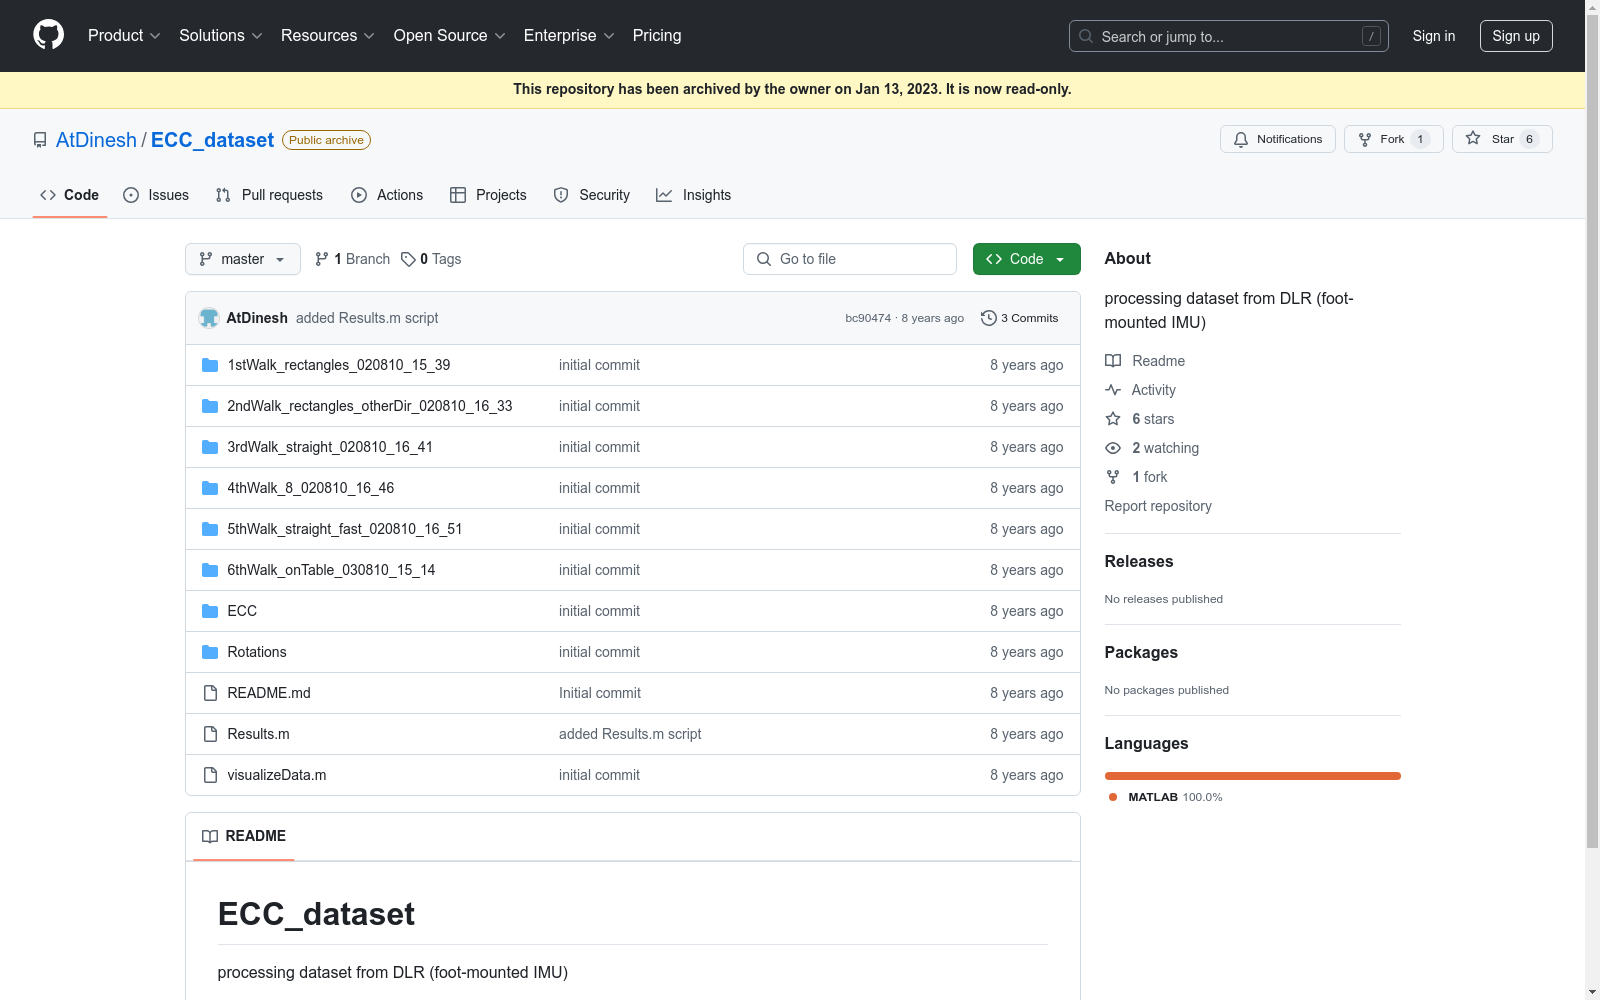Click the fork icon beside 1 fork
The image size is (1600, 1000).
click(x=1113, y=477)
